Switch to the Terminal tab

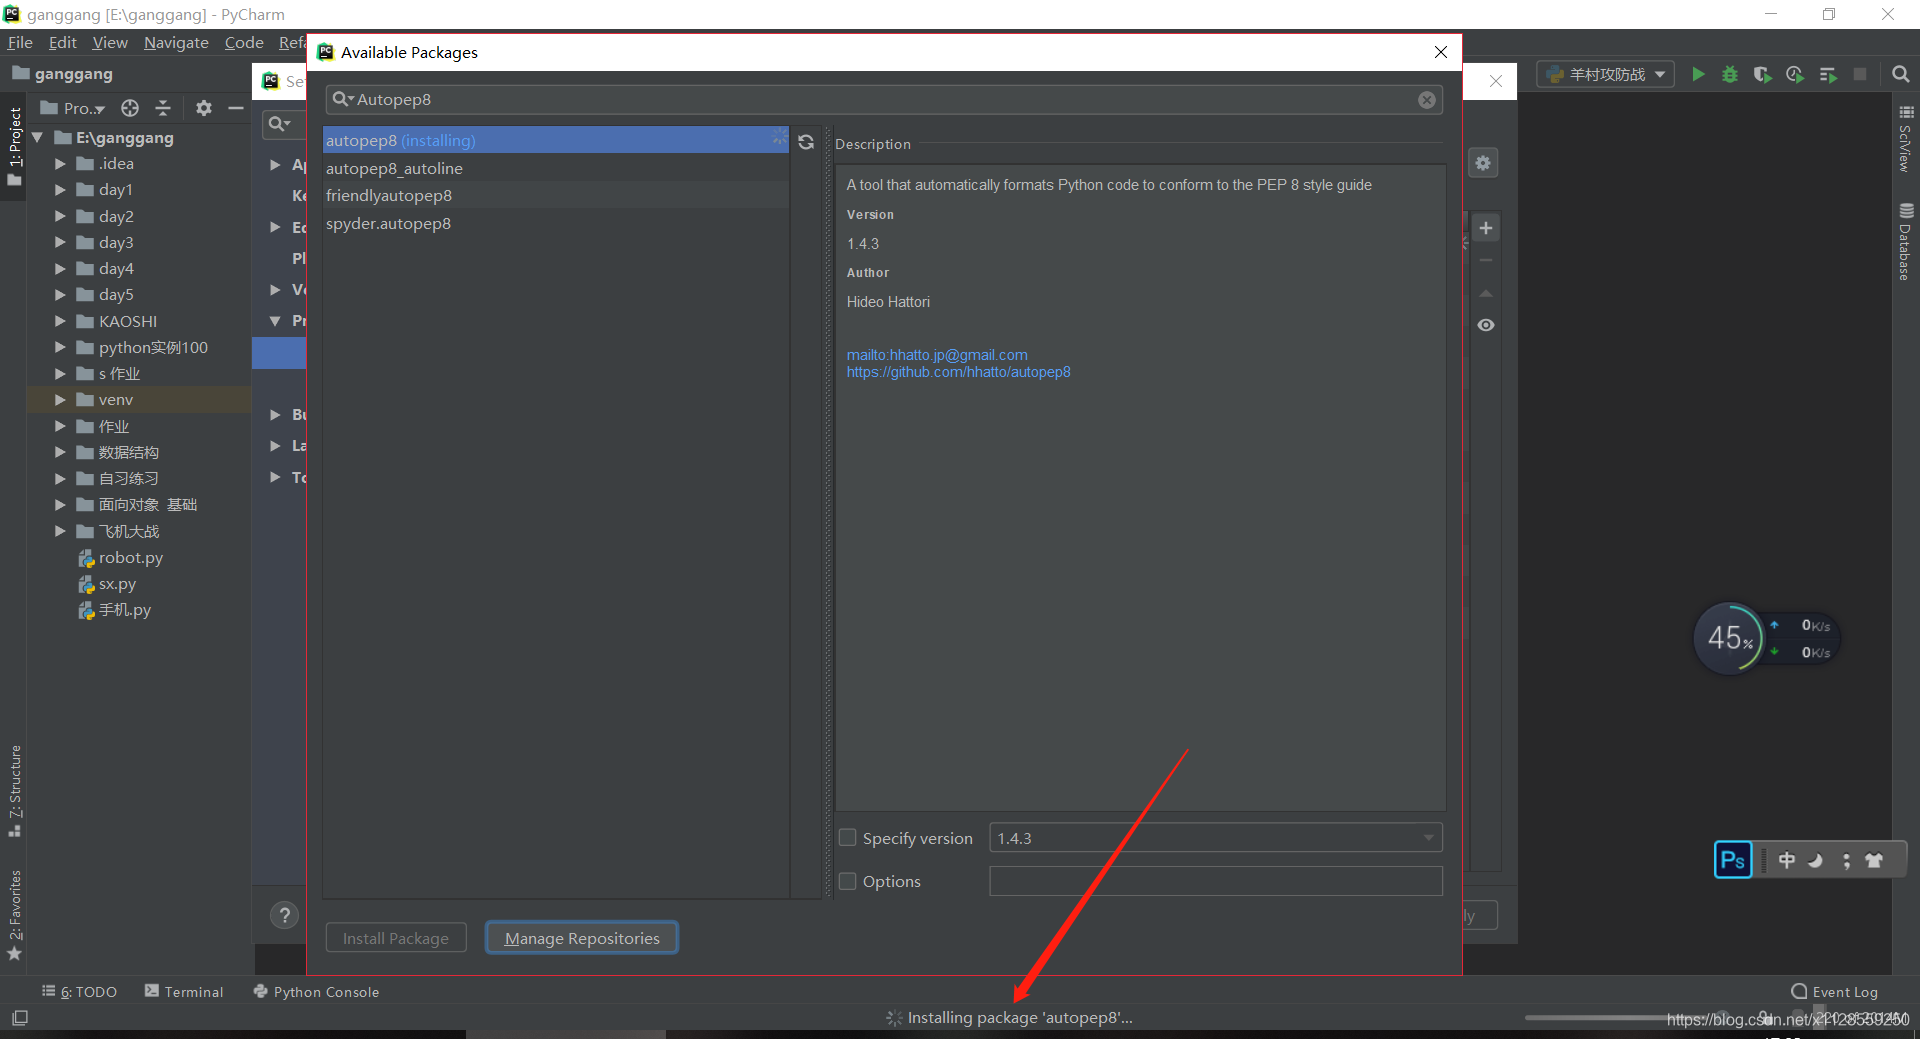(x=184, y=992)
